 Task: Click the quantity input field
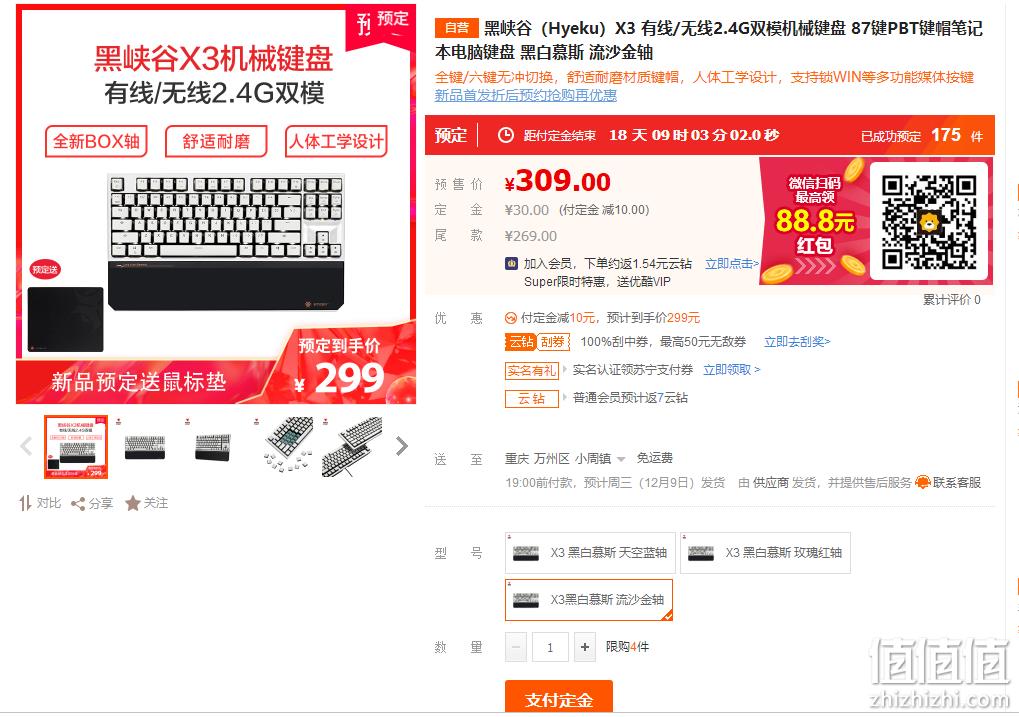point(550,647)
